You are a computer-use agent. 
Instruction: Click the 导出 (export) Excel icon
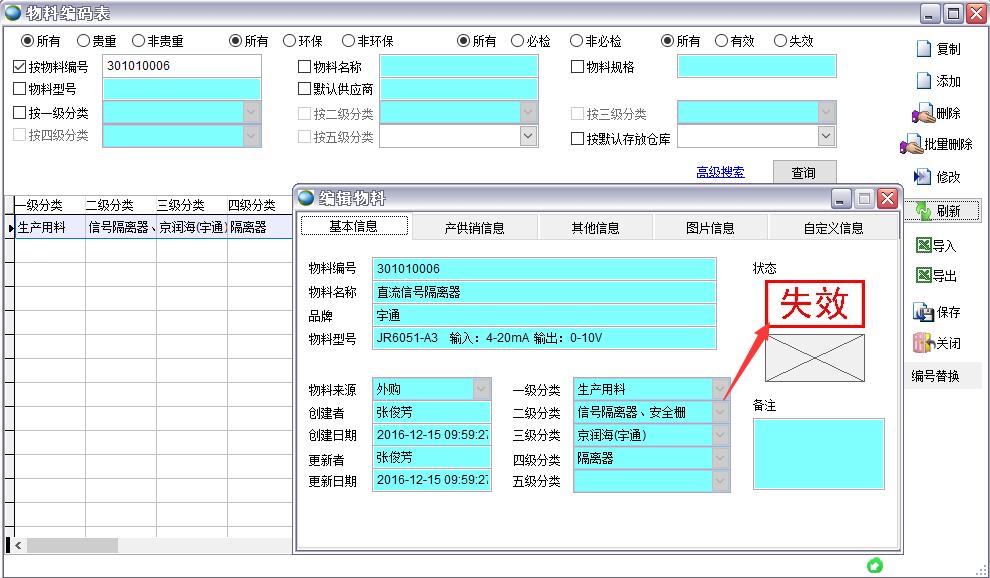click(924, 276)
